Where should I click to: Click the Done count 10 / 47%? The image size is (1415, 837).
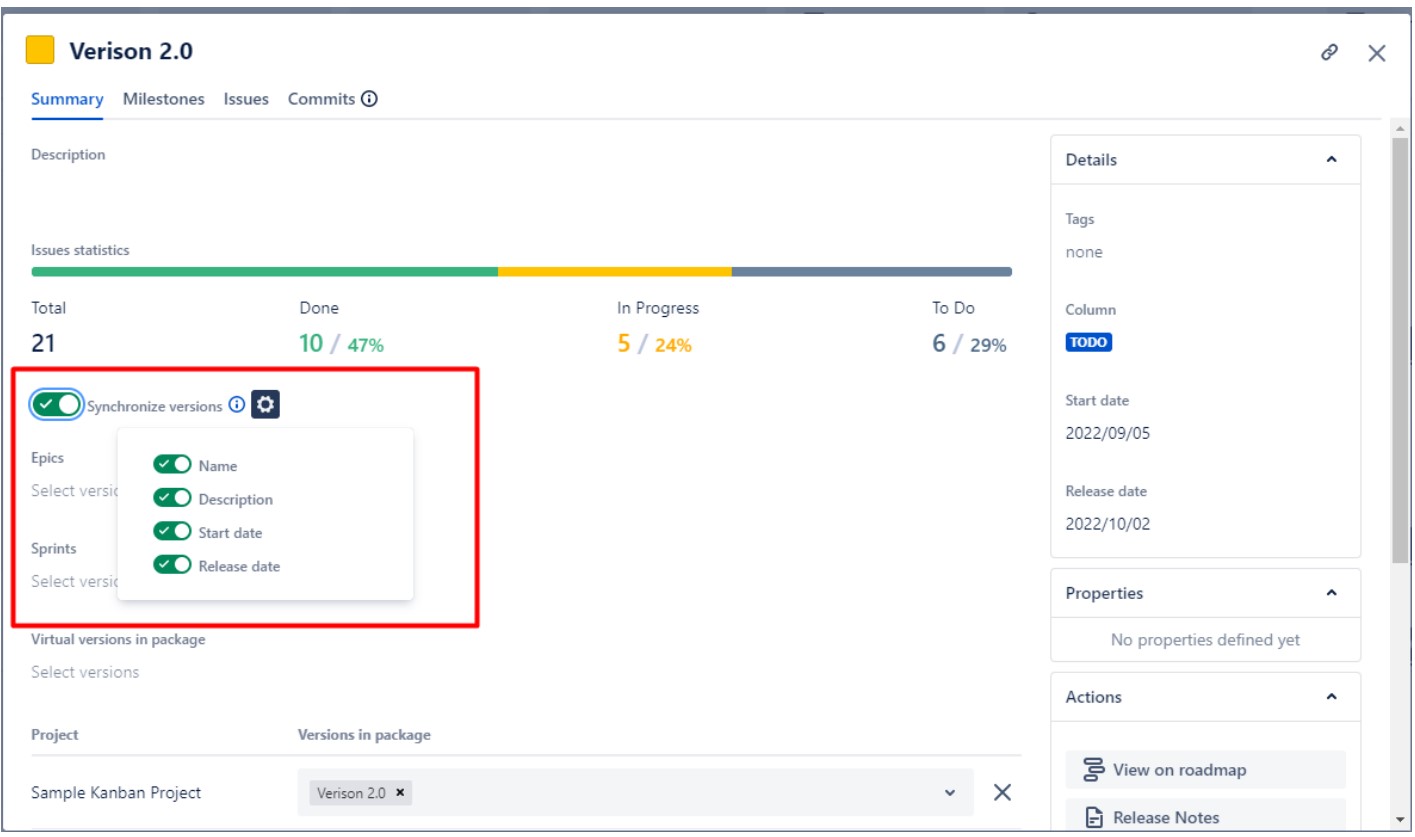pos(341,344)
